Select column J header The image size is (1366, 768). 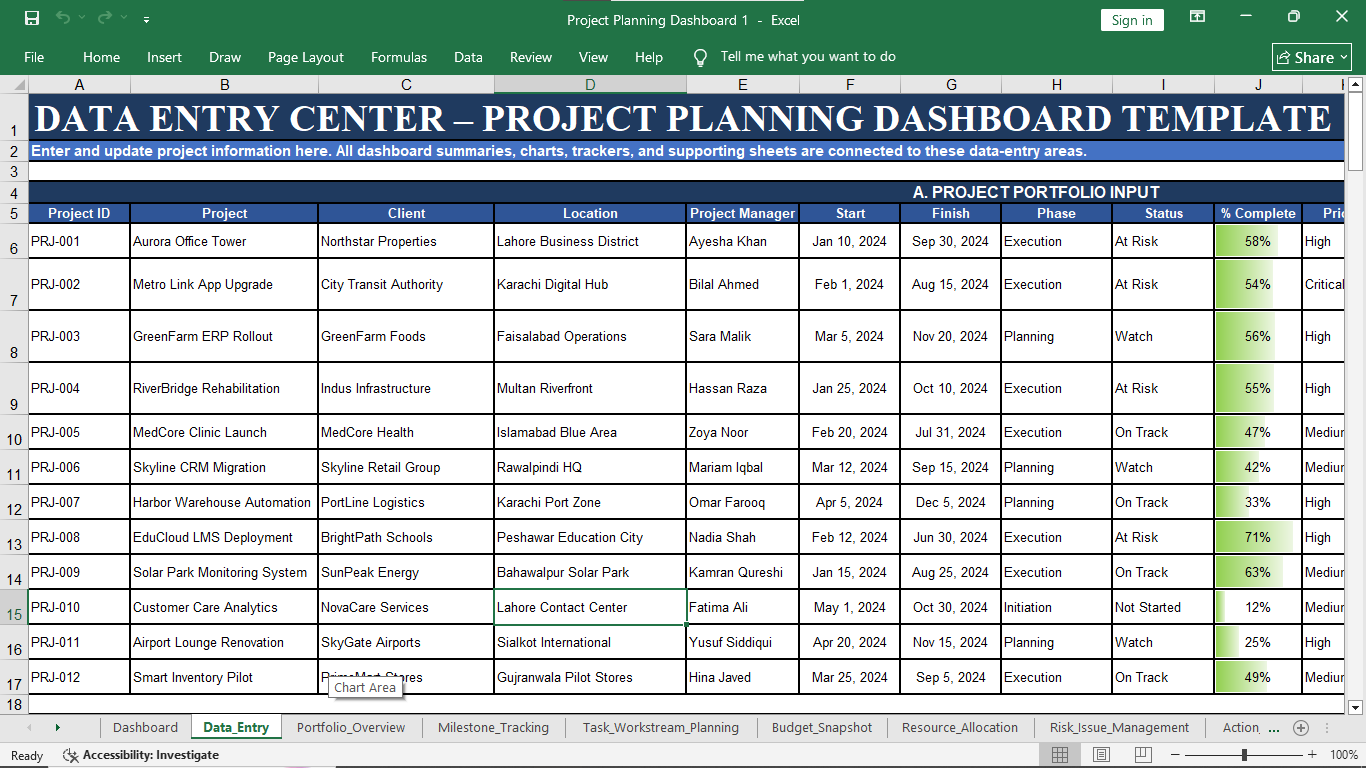point(1258,85)
